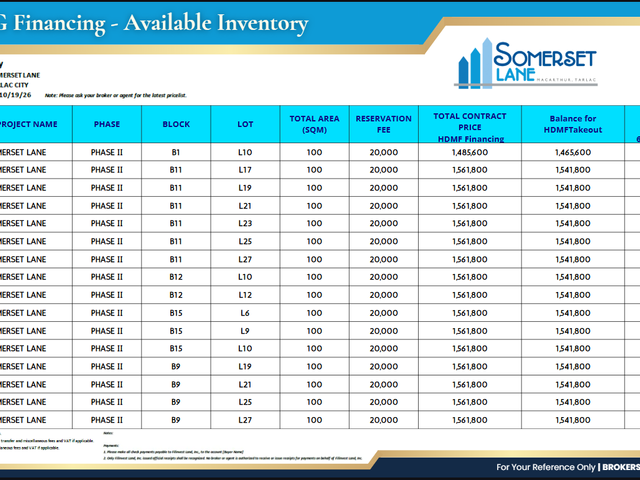Click lot L17 in block B11
This screenshot has width=640, height=480.
click(x=245, y=170)
